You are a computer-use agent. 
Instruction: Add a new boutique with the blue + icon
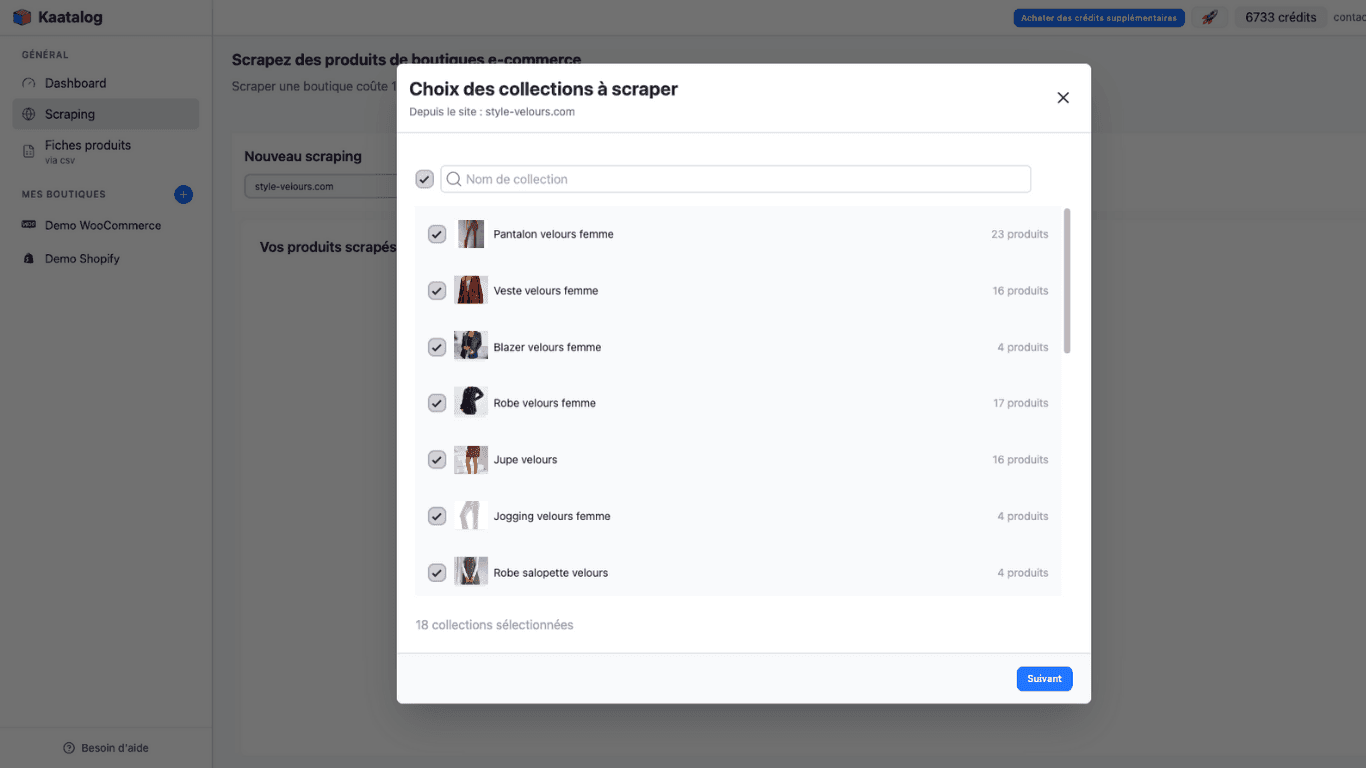pos(183,194)
